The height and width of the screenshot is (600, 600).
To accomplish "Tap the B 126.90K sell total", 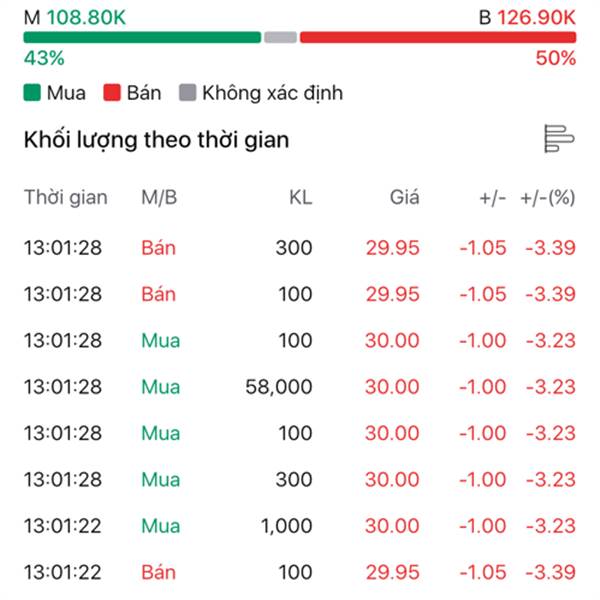I will click(528, 18).
